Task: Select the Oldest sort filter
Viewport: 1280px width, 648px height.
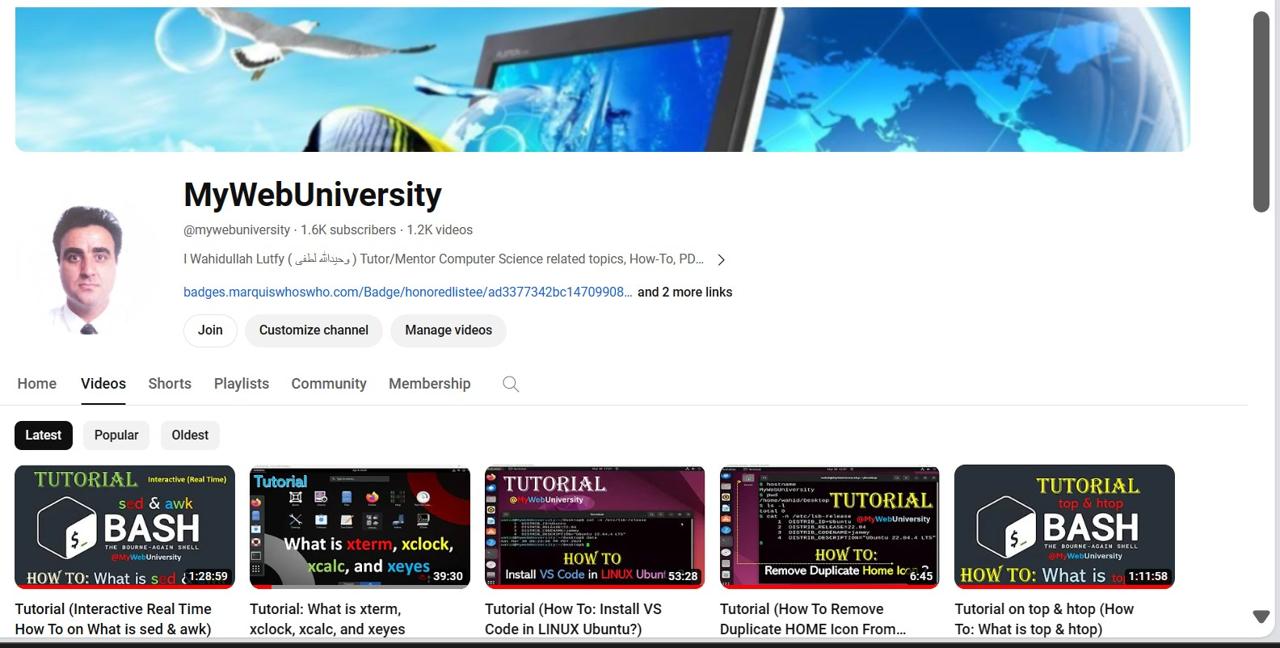Action: click(190, 435)
